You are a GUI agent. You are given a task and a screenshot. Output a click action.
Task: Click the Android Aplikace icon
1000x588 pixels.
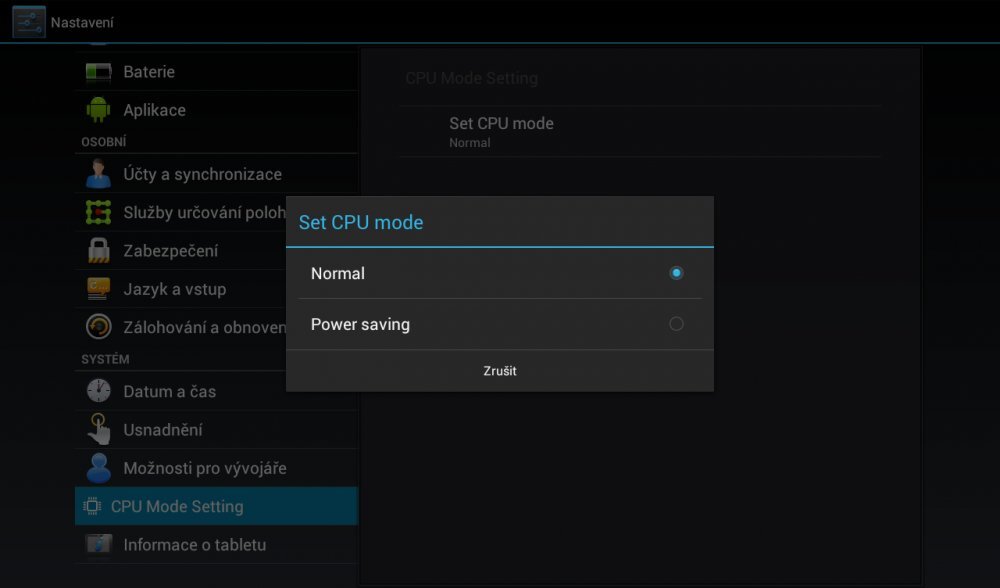tap(98, 110)
